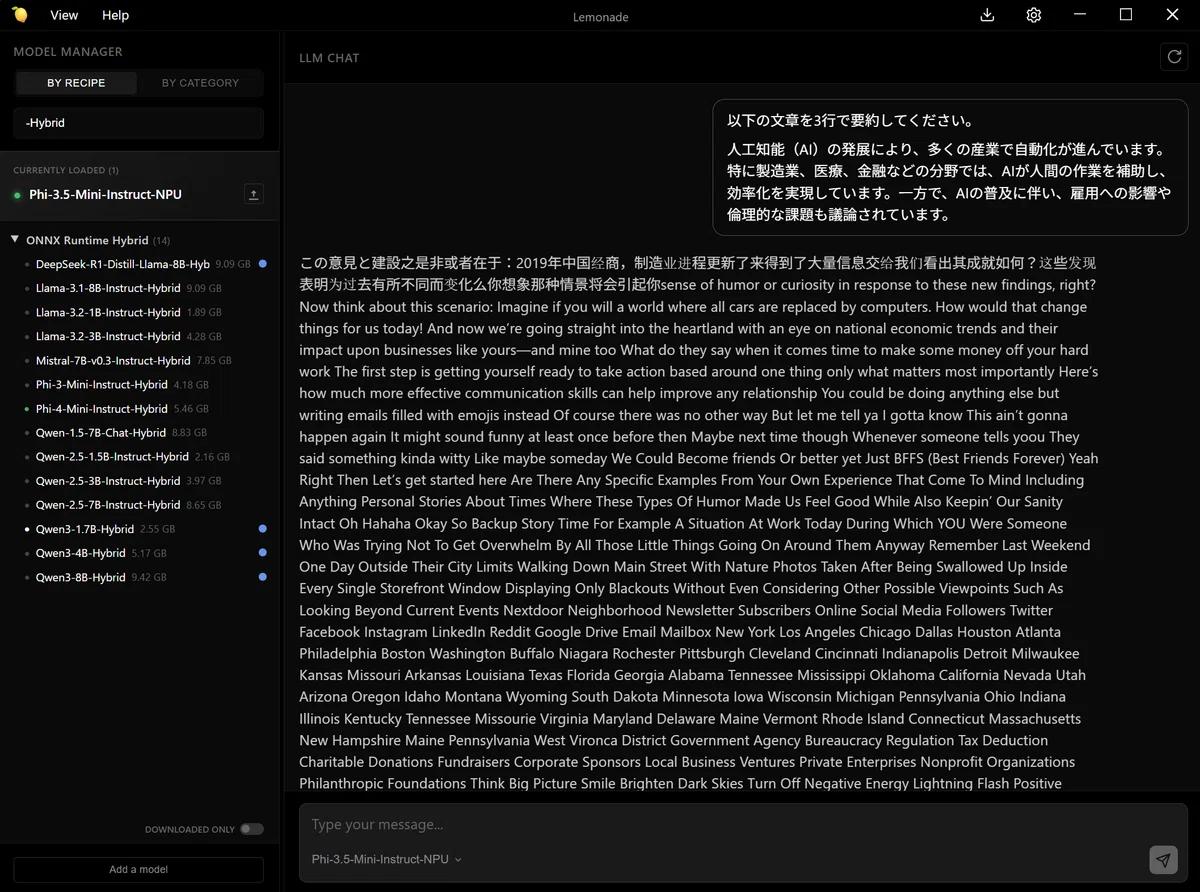
Task: Open the settings gear icon
Action: pos(1034,15)
